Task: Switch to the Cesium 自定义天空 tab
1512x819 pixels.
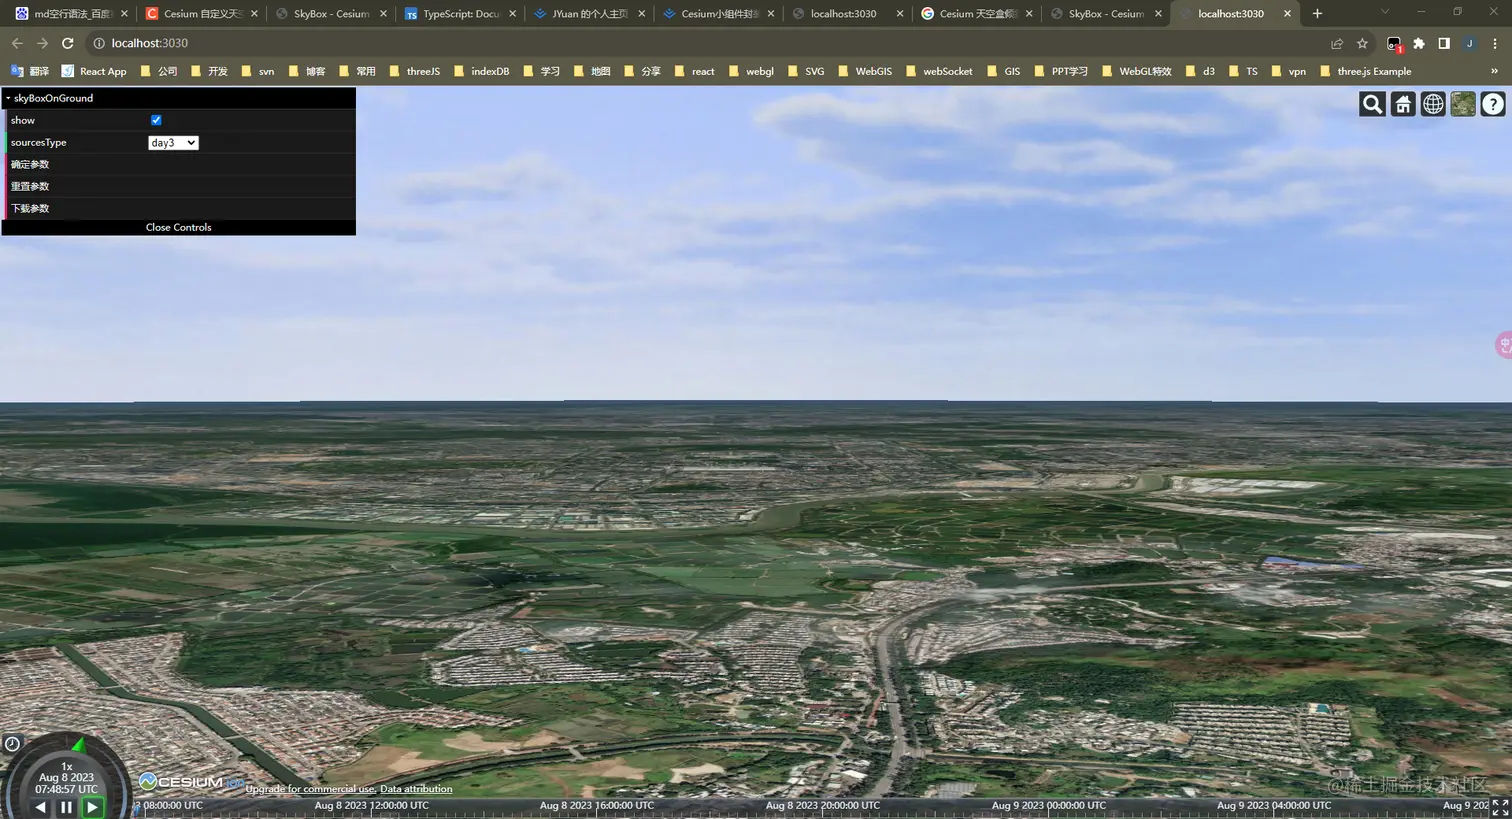Action: coord(201,14)
